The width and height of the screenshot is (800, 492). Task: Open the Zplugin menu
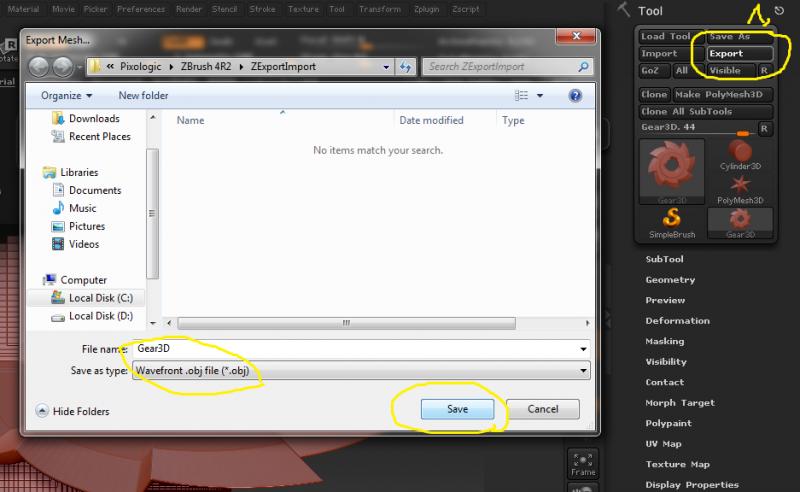click(x=427, y=9)
